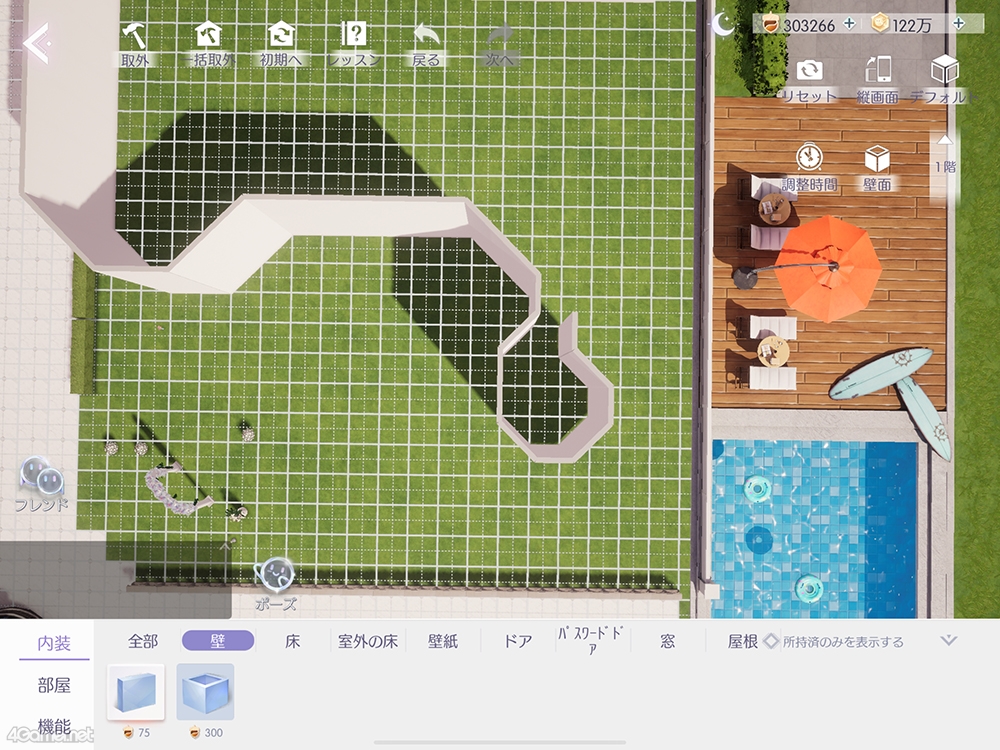The width and height of the screenshot is (1000, 750).
Task: Switch to the 床 category tab
Action: coord(293,641)
